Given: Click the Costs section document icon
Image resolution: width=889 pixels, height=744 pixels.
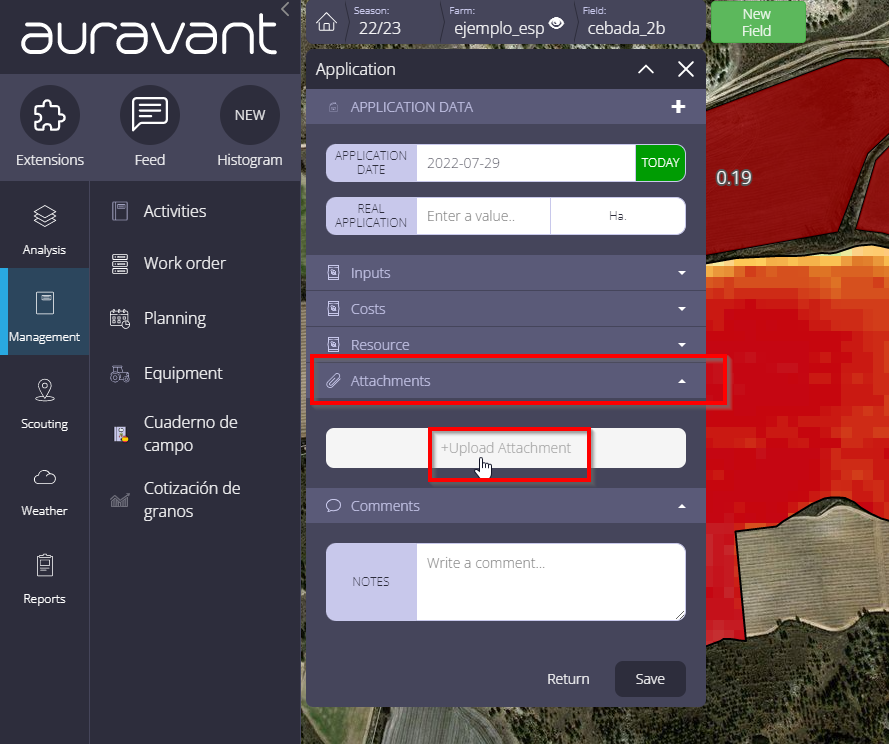Looking at the screenshot, I should pyautogui.click(x=333, y=308).
